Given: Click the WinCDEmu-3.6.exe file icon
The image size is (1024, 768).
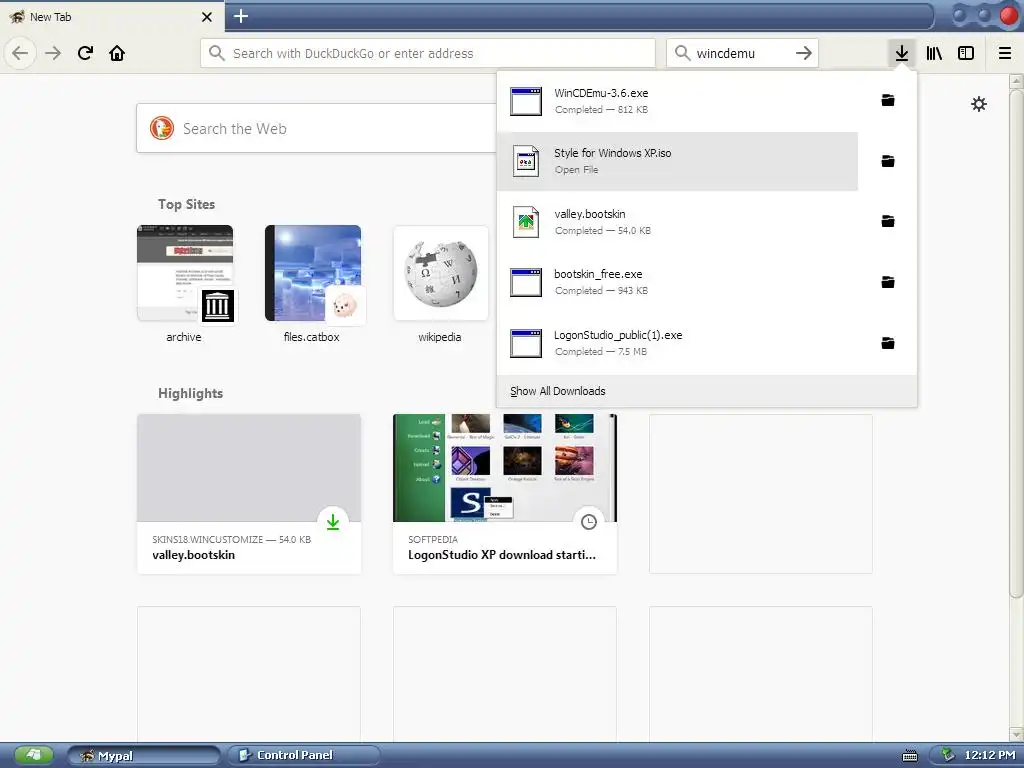Looking at the screenshot, I should tap(526, 101).
